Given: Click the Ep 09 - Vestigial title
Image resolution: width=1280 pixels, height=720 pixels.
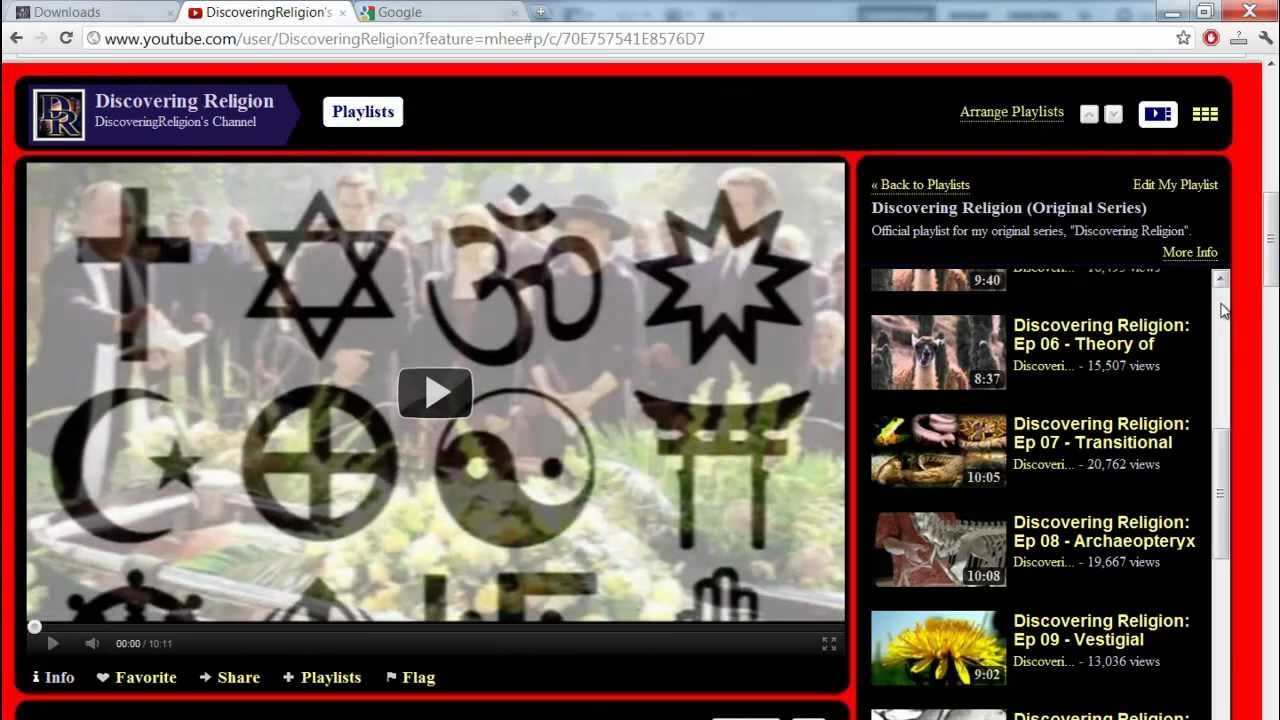Looking at the screenshot, I should coord(1101,630).
